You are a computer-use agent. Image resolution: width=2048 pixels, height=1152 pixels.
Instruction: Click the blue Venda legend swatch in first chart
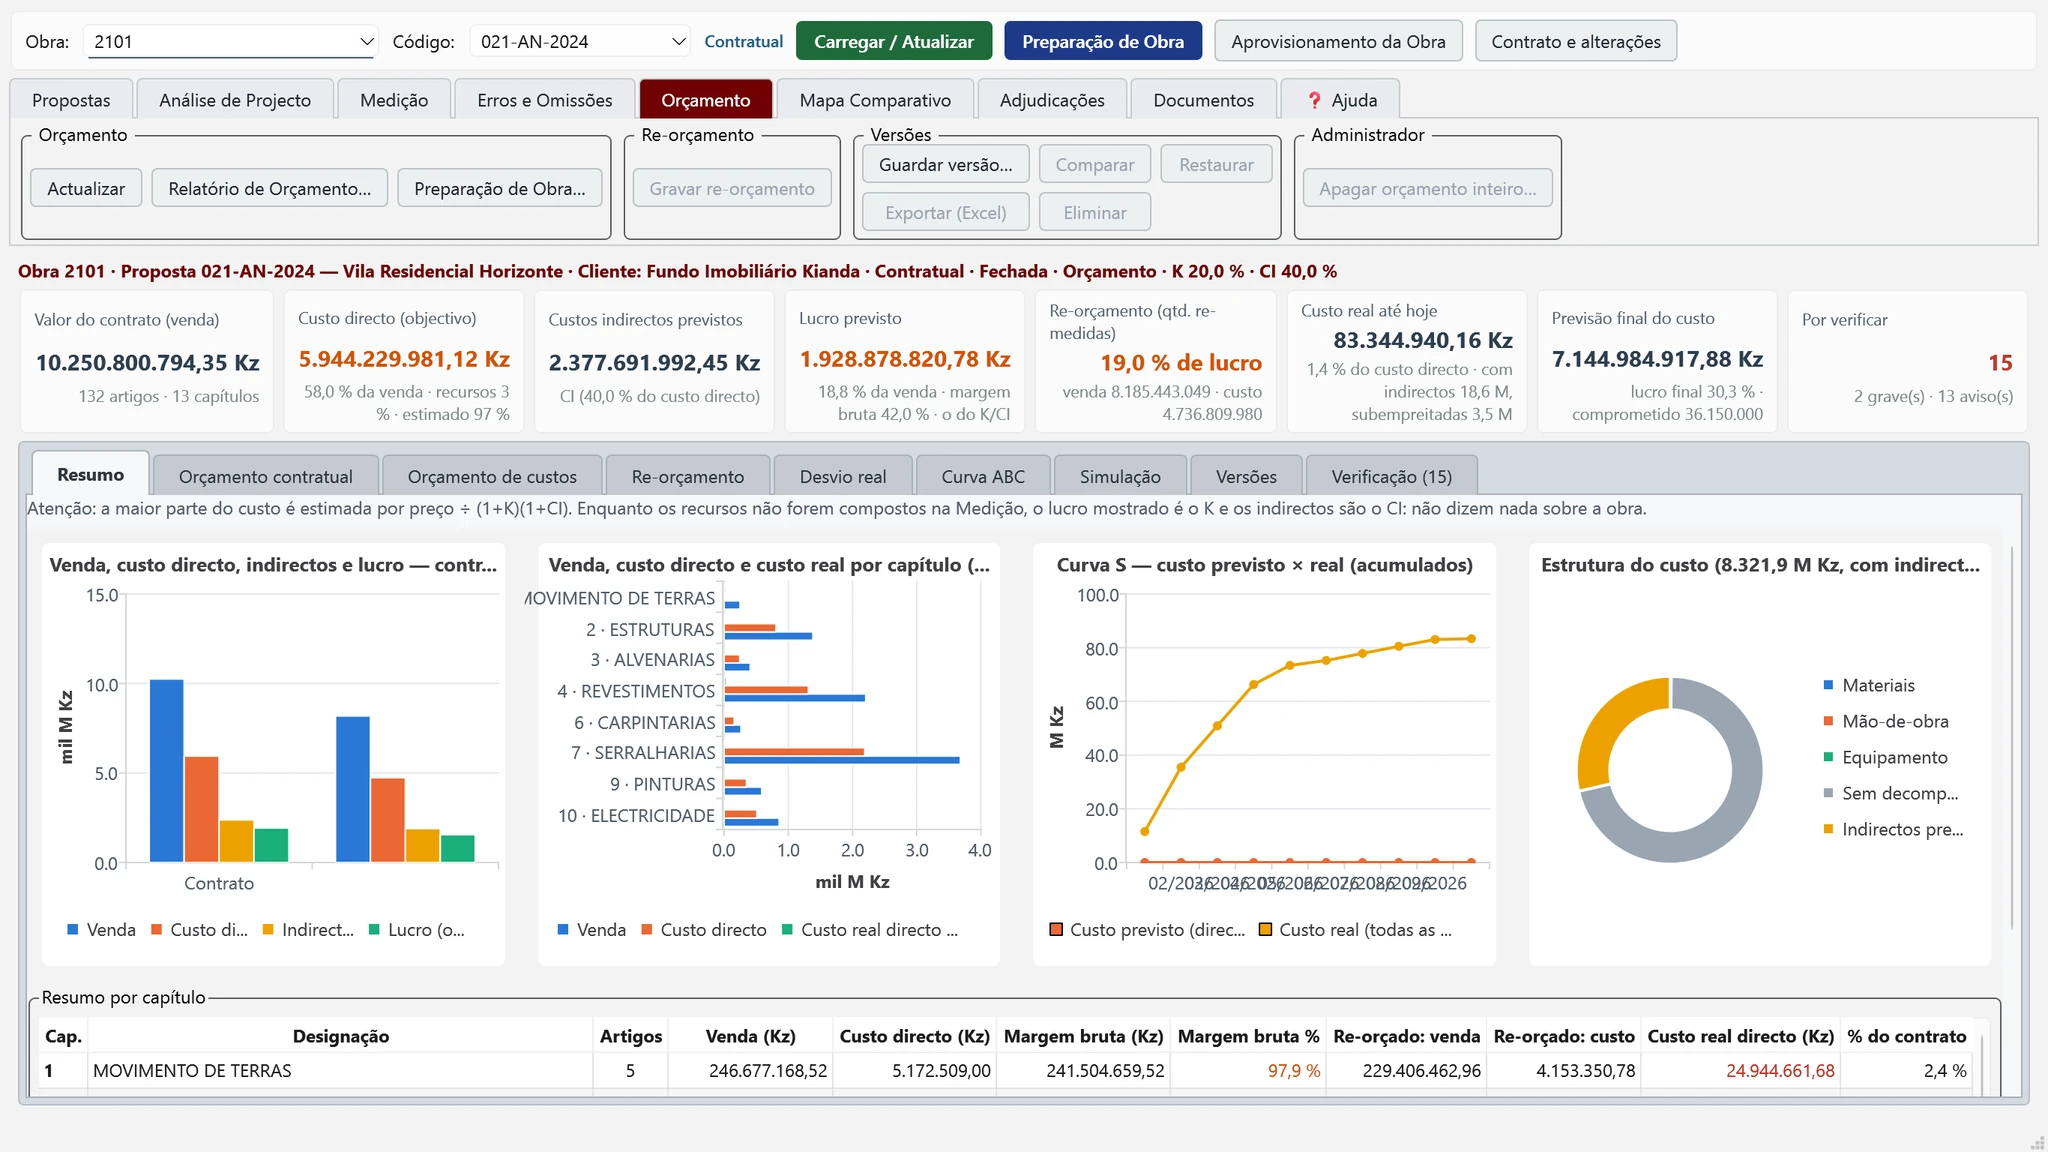(72, 929)
